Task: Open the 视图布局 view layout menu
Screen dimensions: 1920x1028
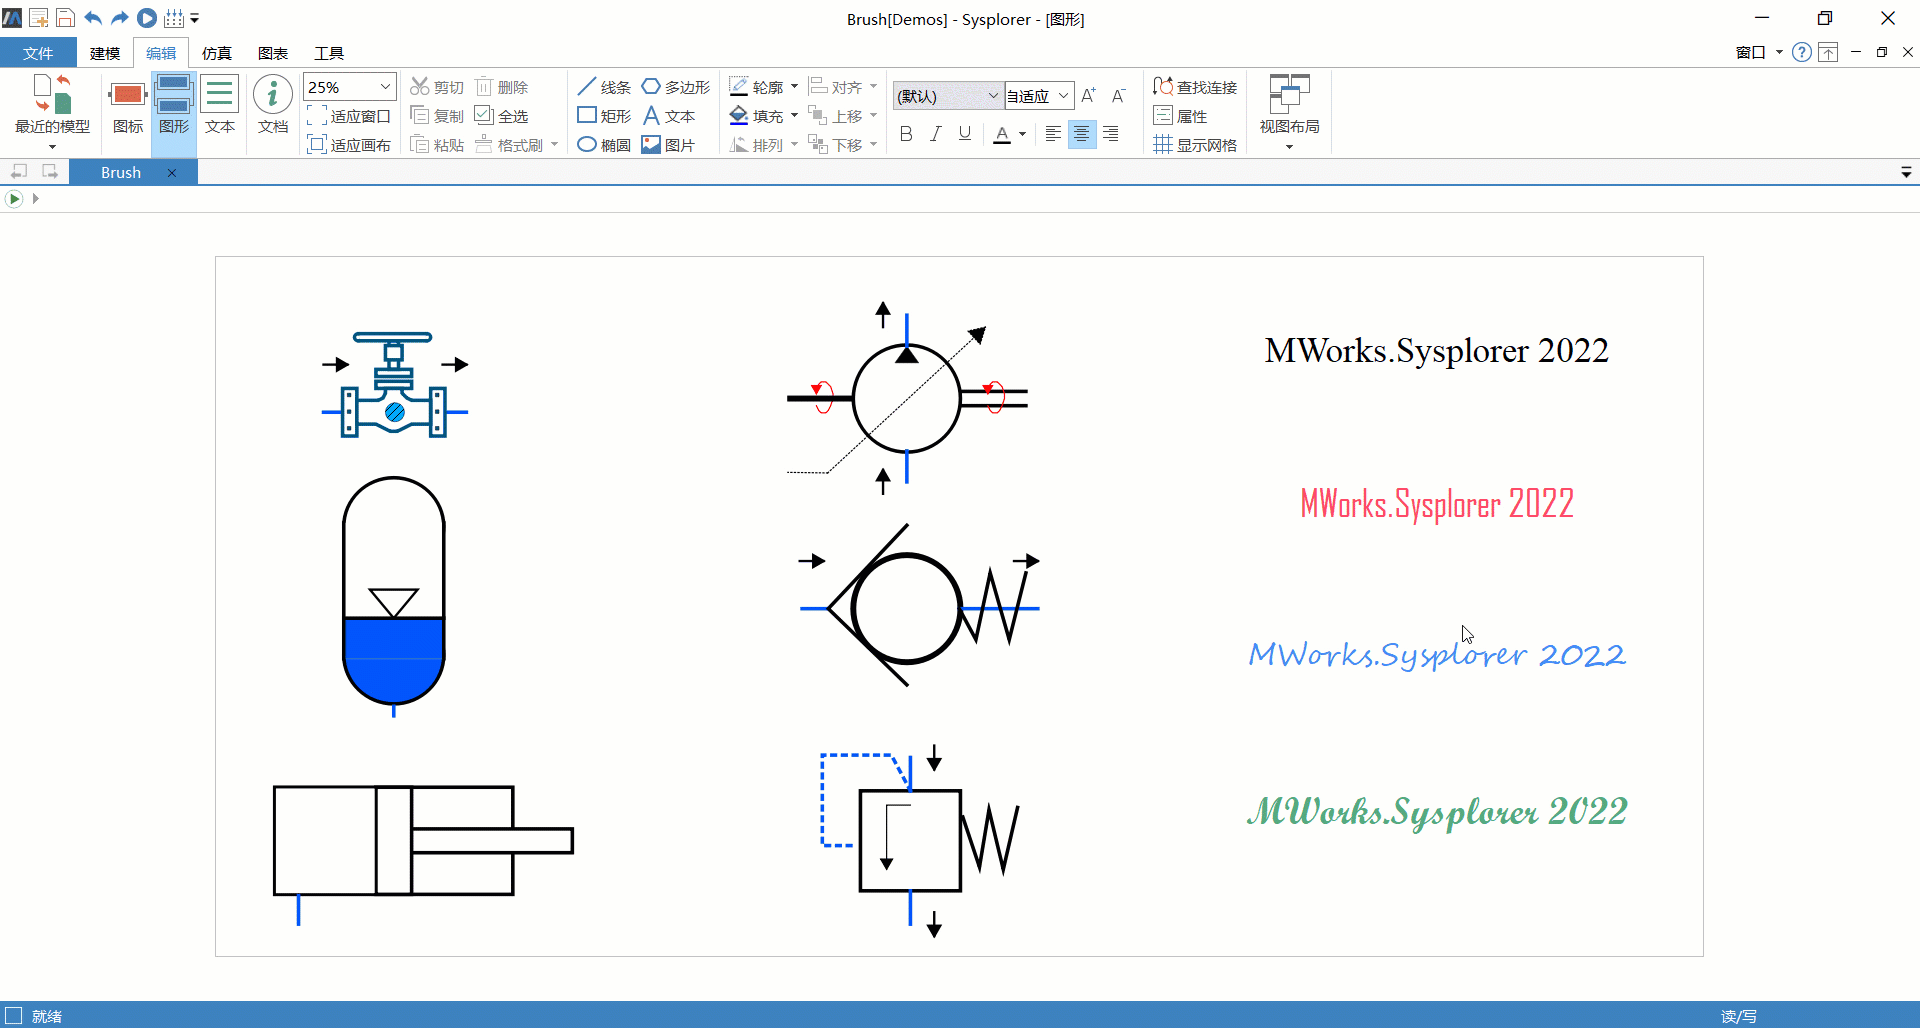Action: pyautogui.click(x=1289, y=113)
